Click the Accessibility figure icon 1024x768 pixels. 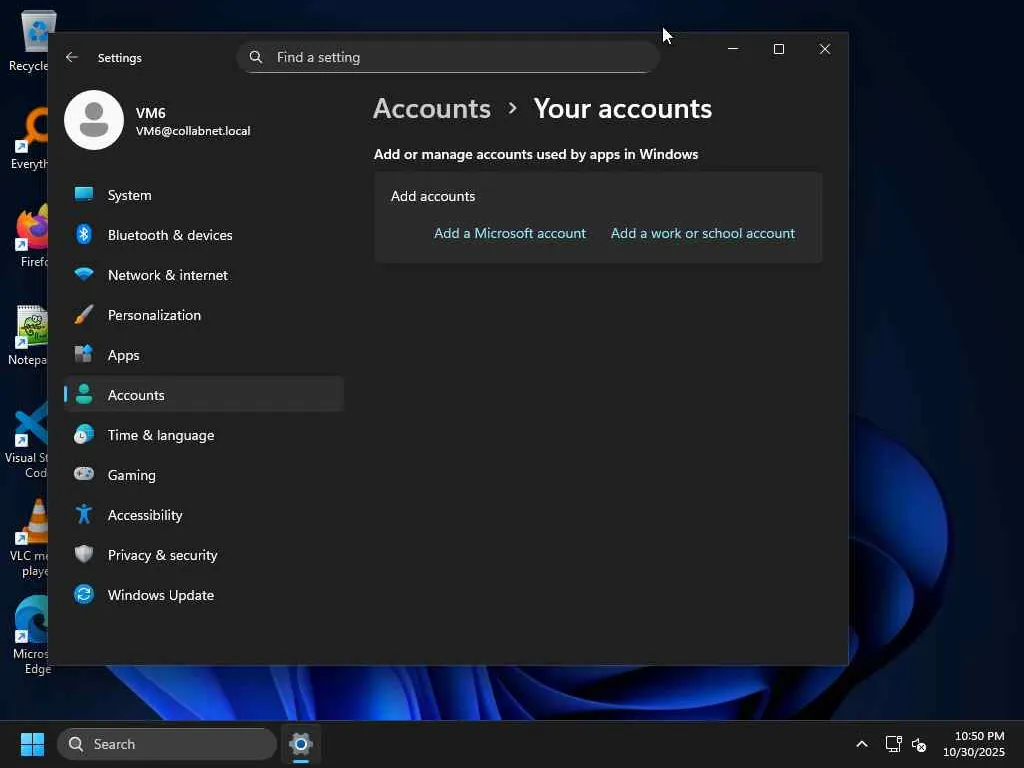pos(84,515)
